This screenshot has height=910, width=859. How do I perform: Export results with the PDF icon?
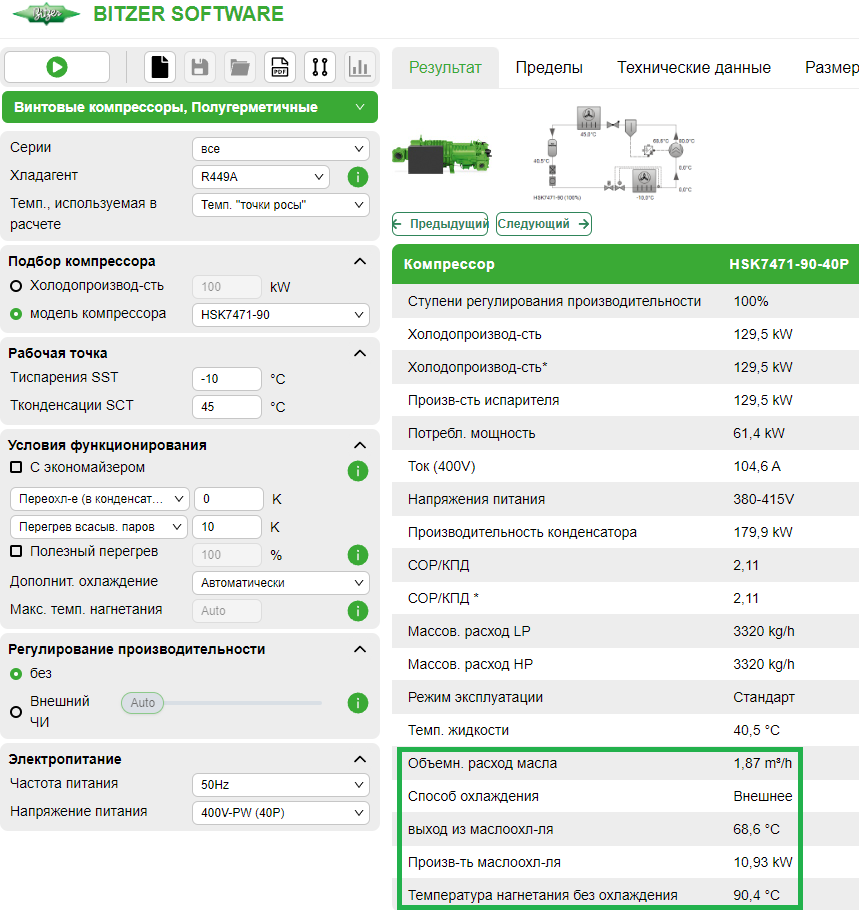point(279,67)
